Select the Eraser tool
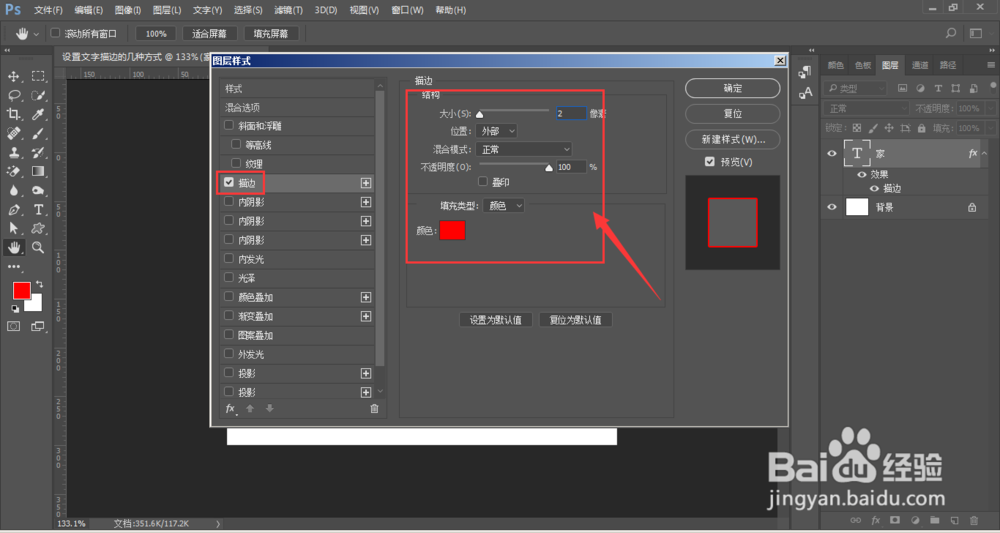This screenshot has height=533, width=1000. 13,171
